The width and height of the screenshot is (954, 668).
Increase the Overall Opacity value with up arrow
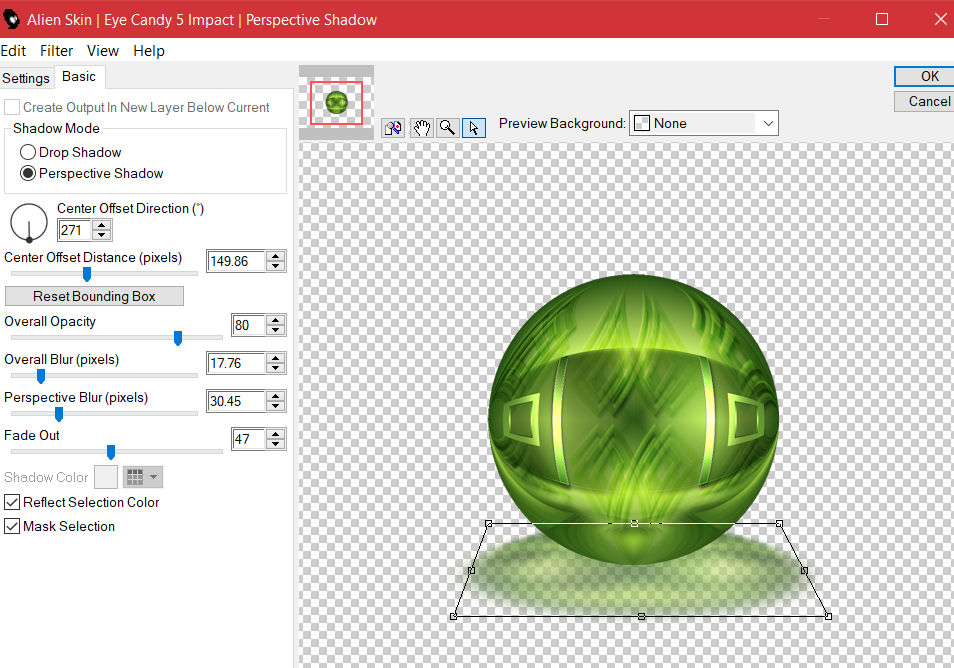pyautogui.click(x=276, y=320)
